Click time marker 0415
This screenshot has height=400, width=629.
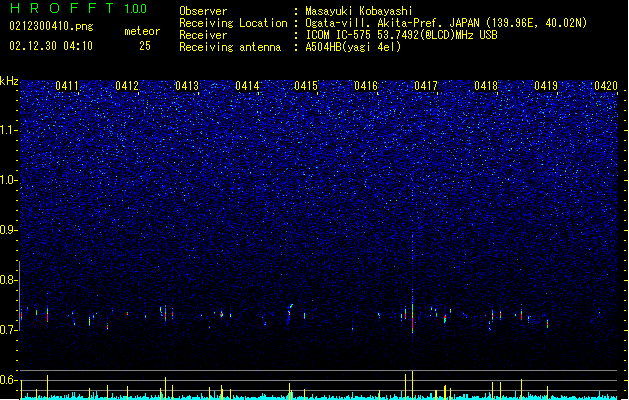(x=306, y=86)
